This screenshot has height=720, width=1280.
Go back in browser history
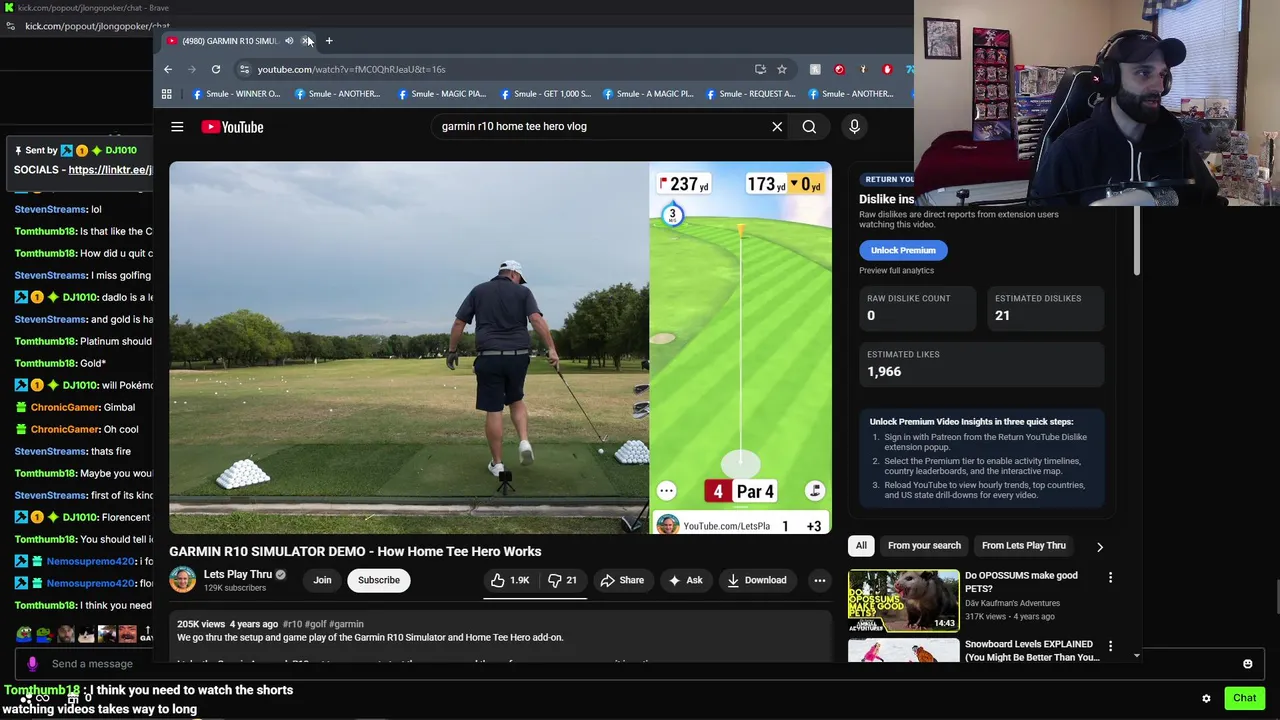tap(168, 69)
